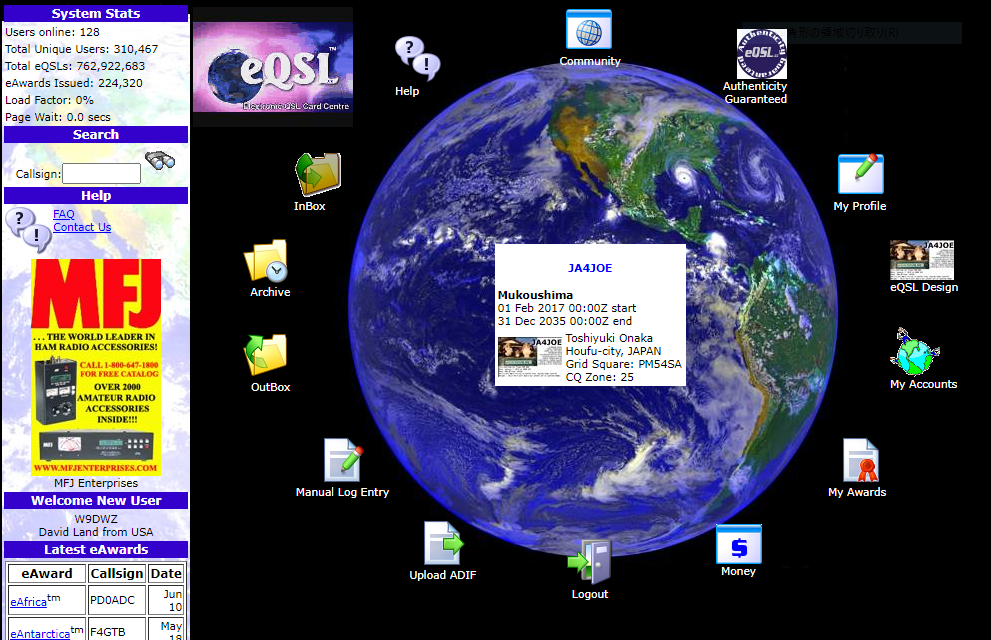Click the binoculars search icon
The height and width of the screenshot is (640, 991).
pyautogui.click(x=160, y=160)
